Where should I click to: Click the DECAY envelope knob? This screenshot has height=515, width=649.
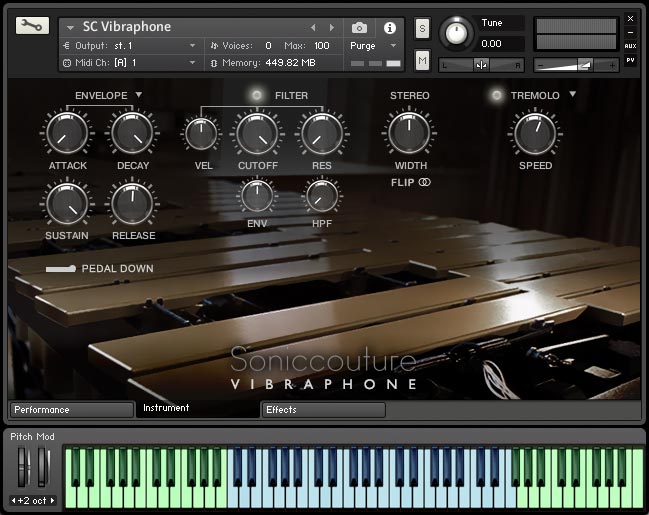(x=132, y=133)
